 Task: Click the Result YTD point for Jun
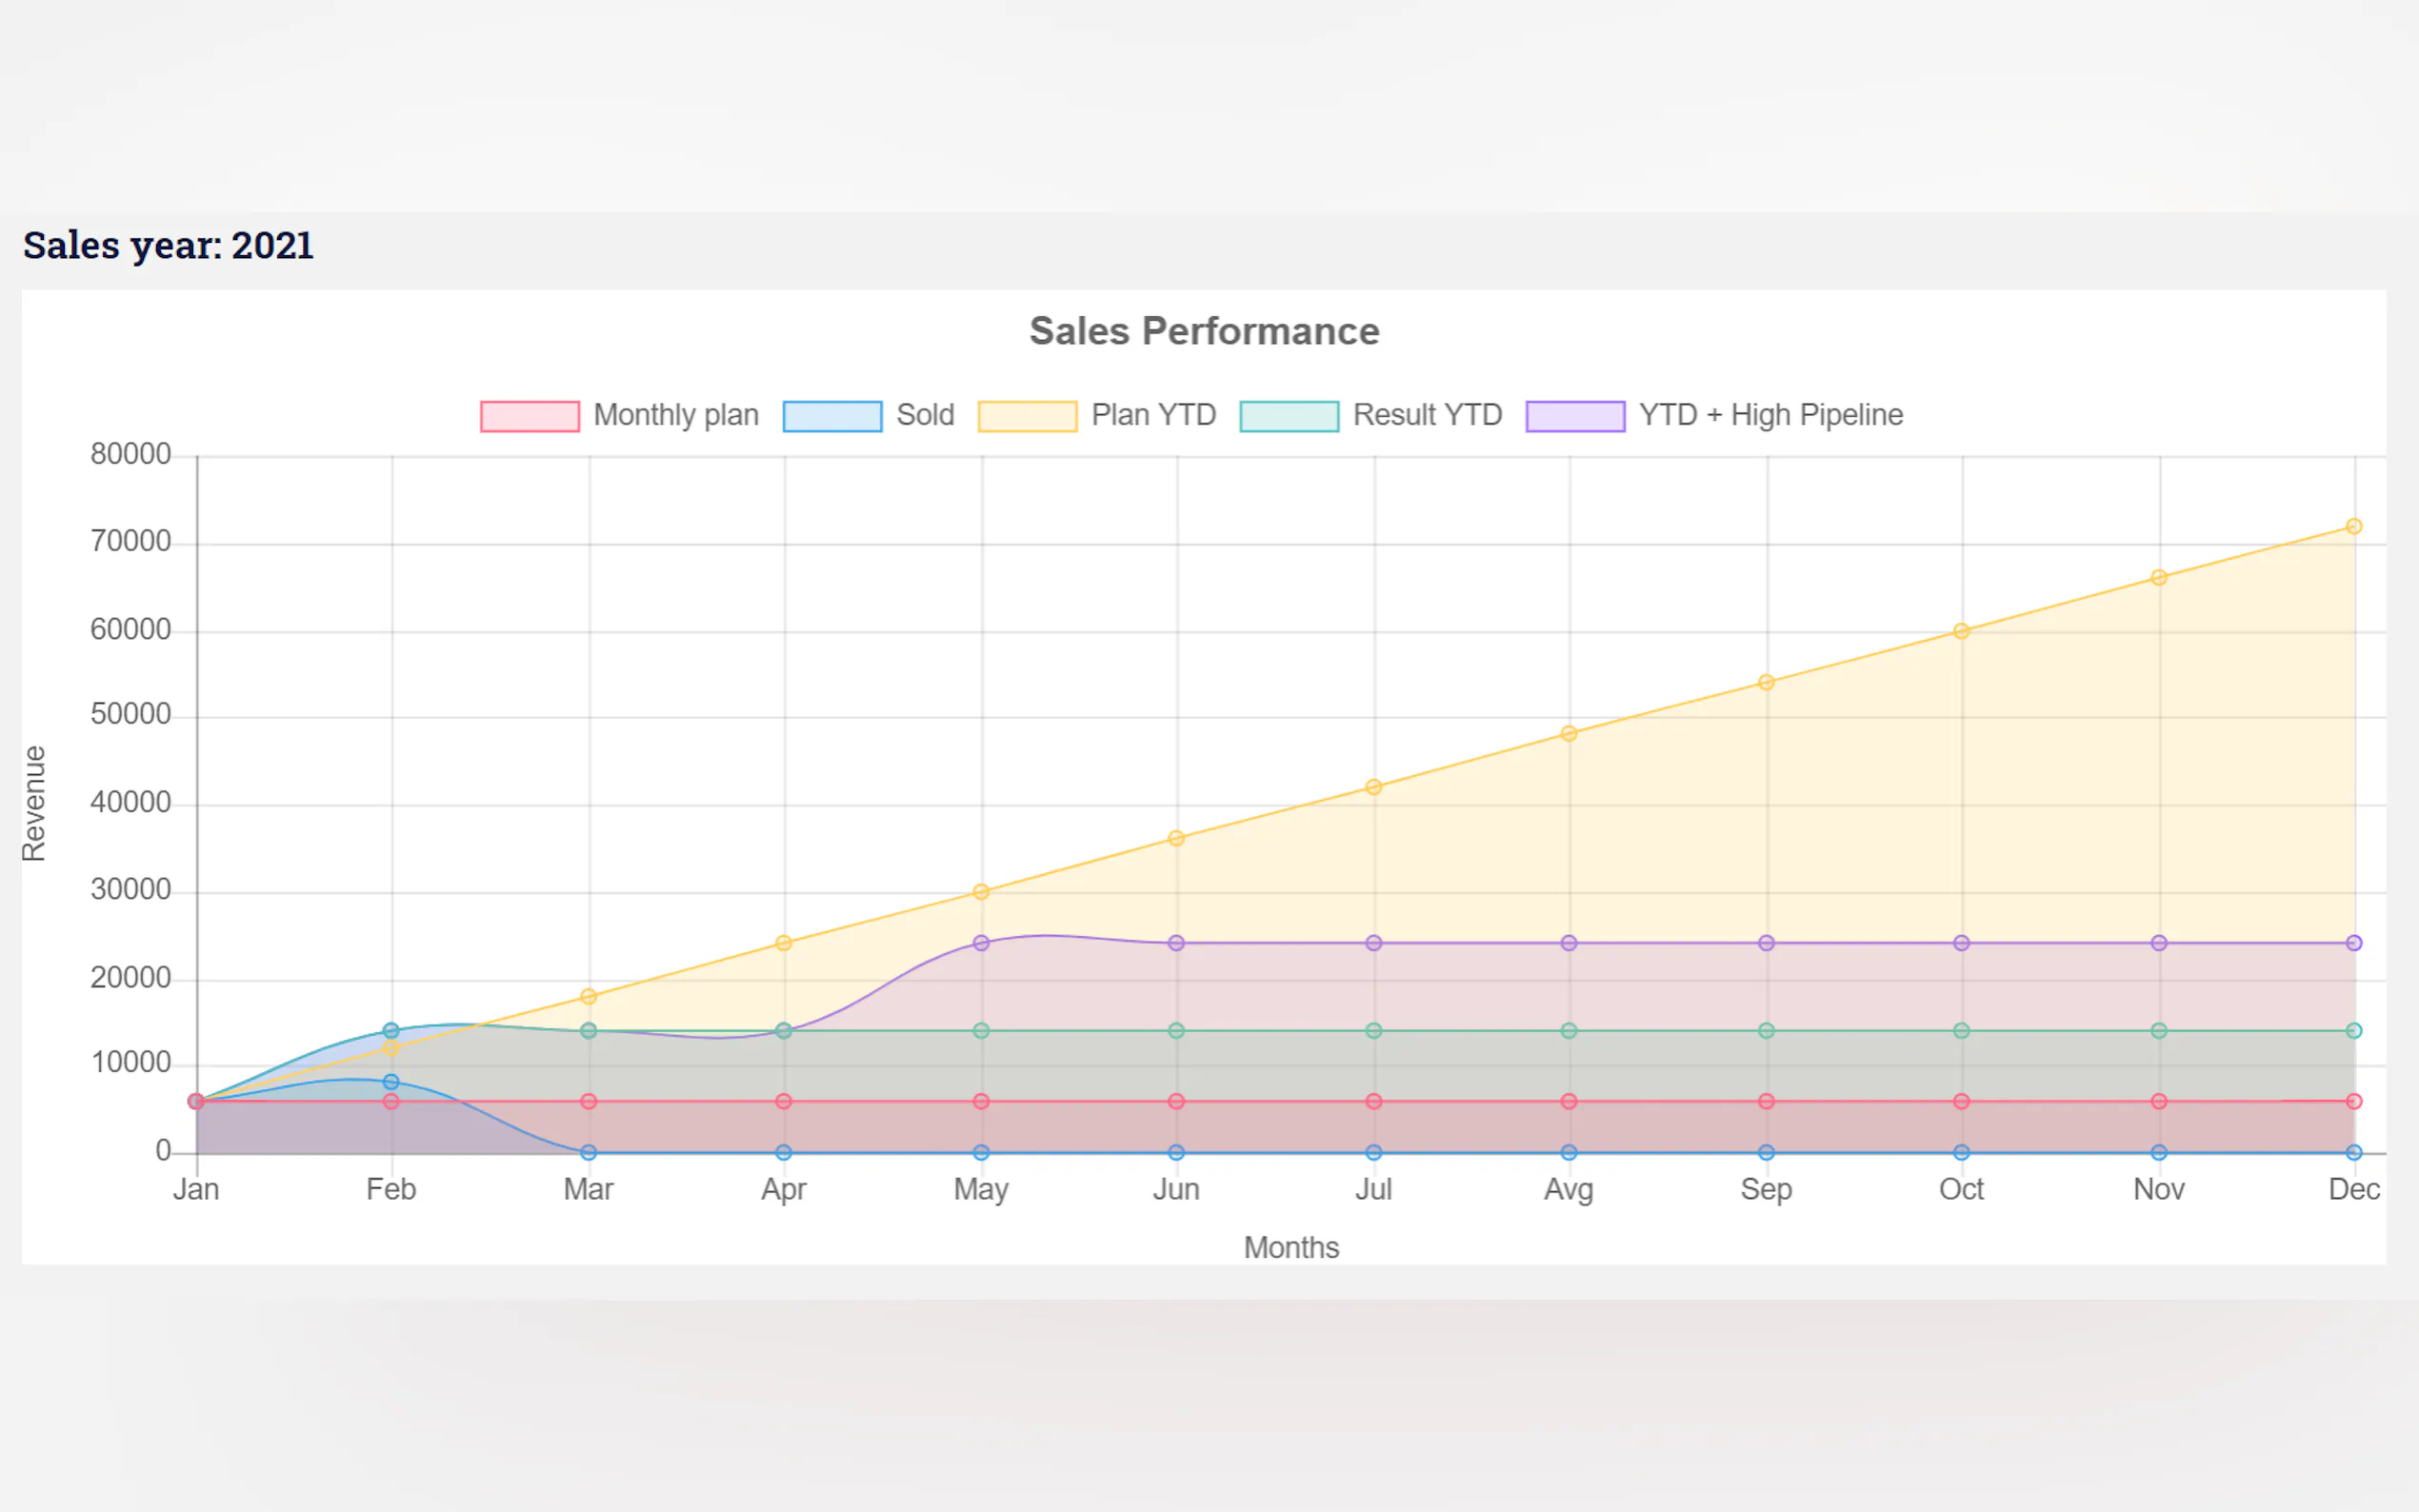point(1176,1031)
